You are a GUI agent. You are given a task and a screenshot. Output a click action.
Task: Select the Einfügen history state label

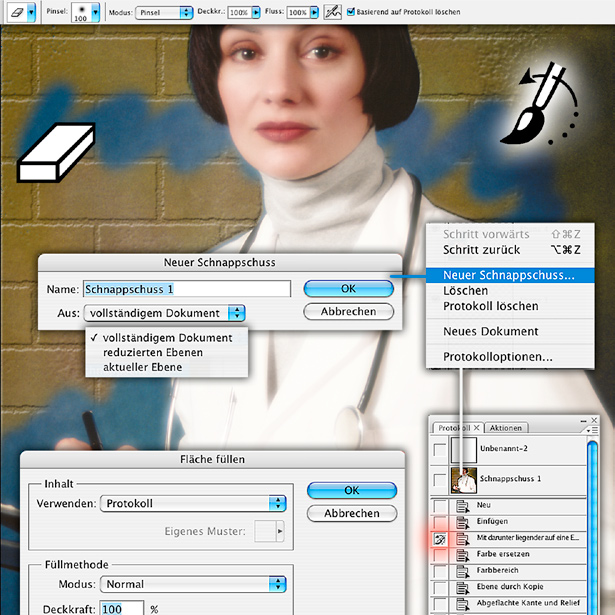tap(492, 521)
